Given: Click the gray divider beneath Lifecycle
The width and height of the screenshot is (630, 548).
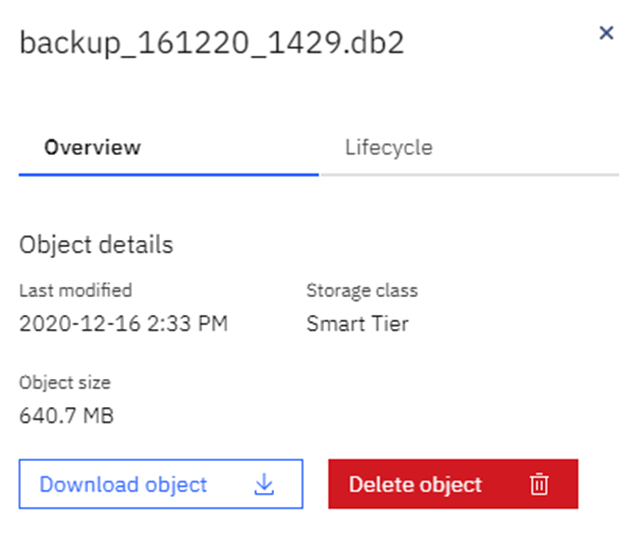Looking at the screenshot, I should pyautogui.click(x=469, y=175).
